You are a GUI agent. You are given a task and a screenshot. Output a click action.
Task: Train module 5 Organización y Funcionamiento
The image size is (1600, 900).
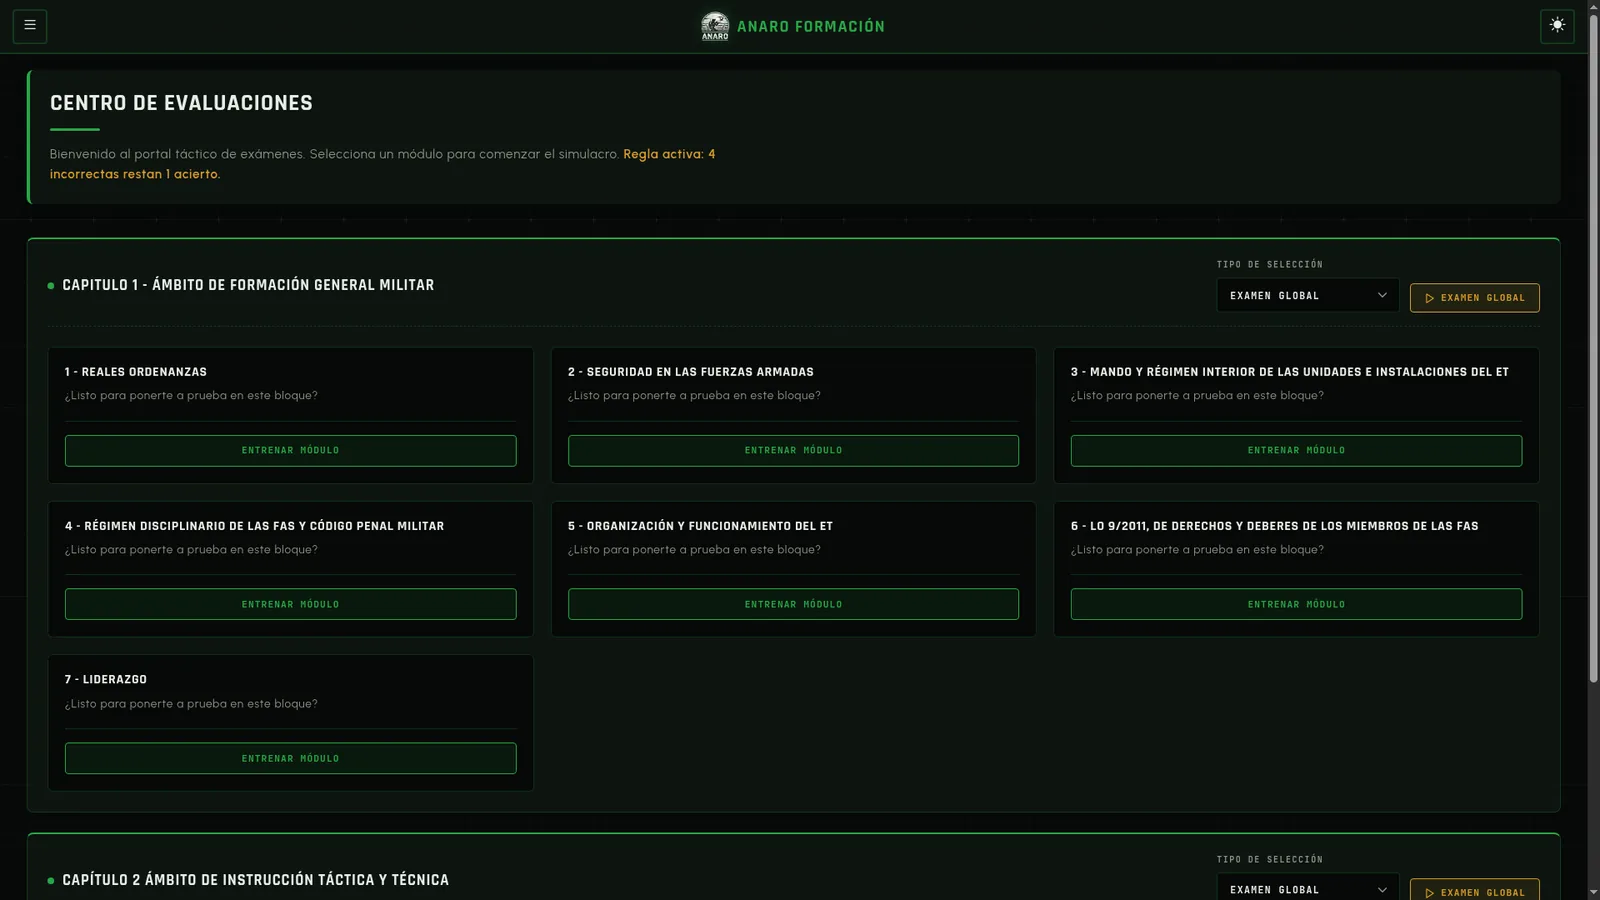click(x=793, y=604)
